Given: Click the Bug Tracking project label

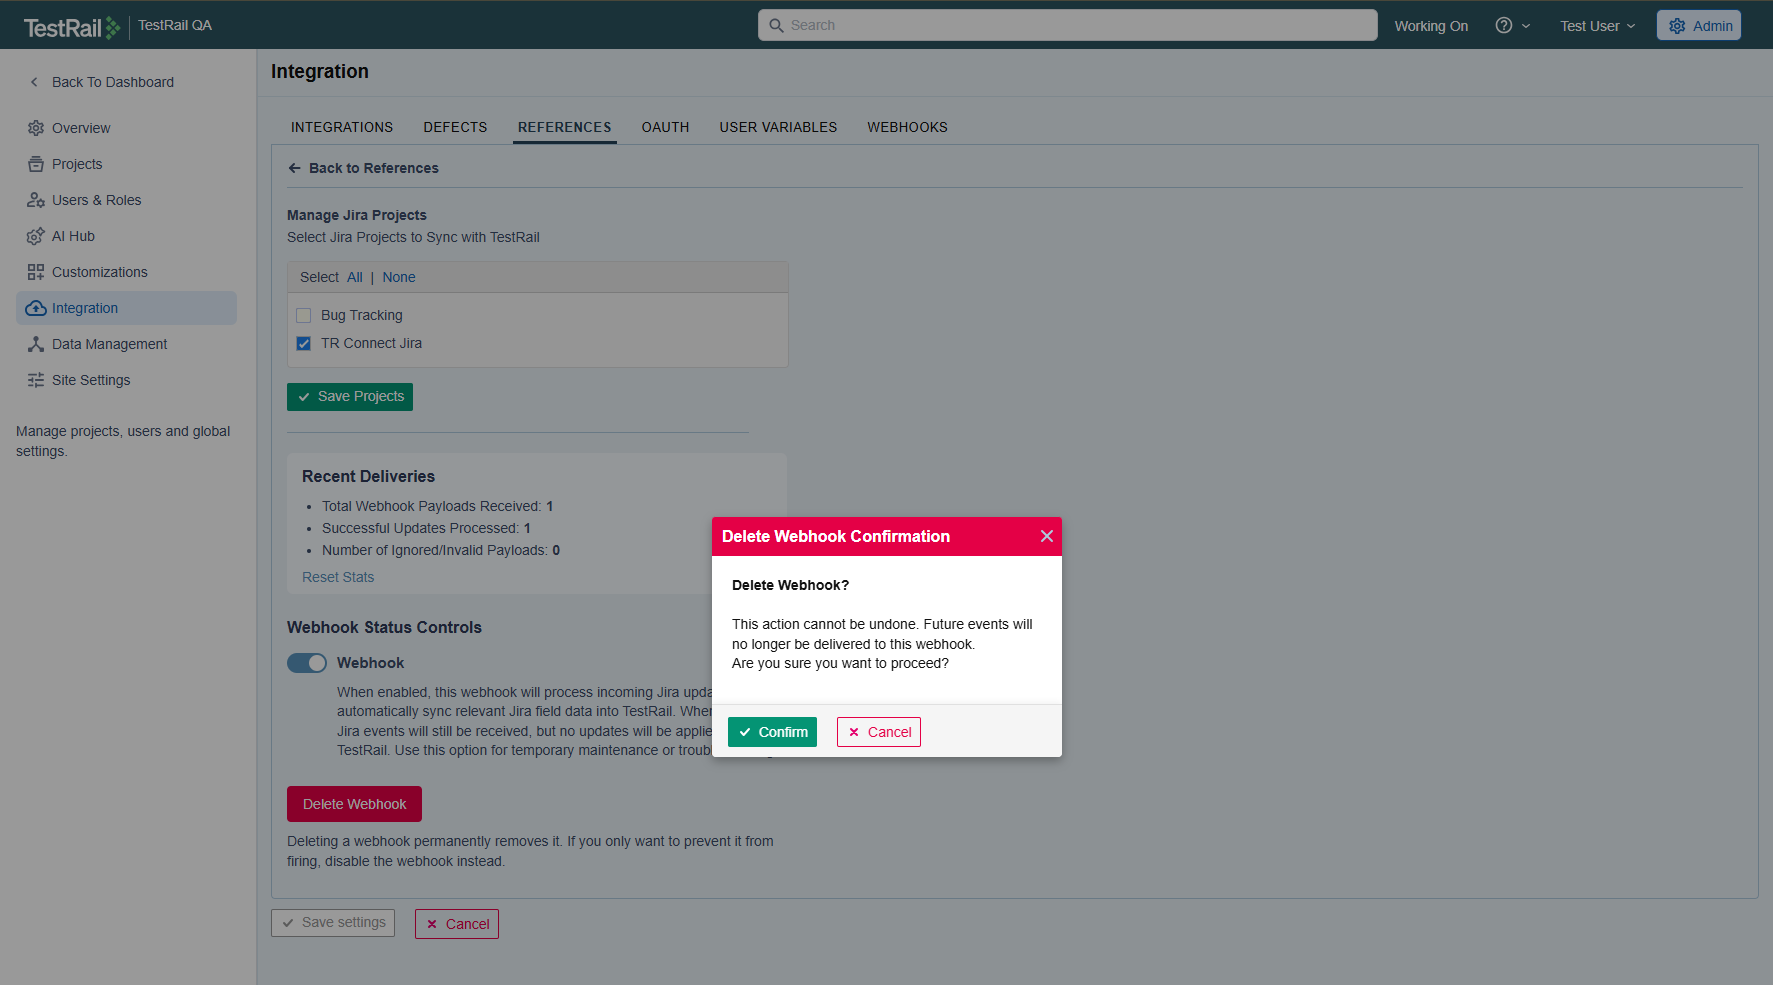Looking at the screenshot, I should [362, 315].
